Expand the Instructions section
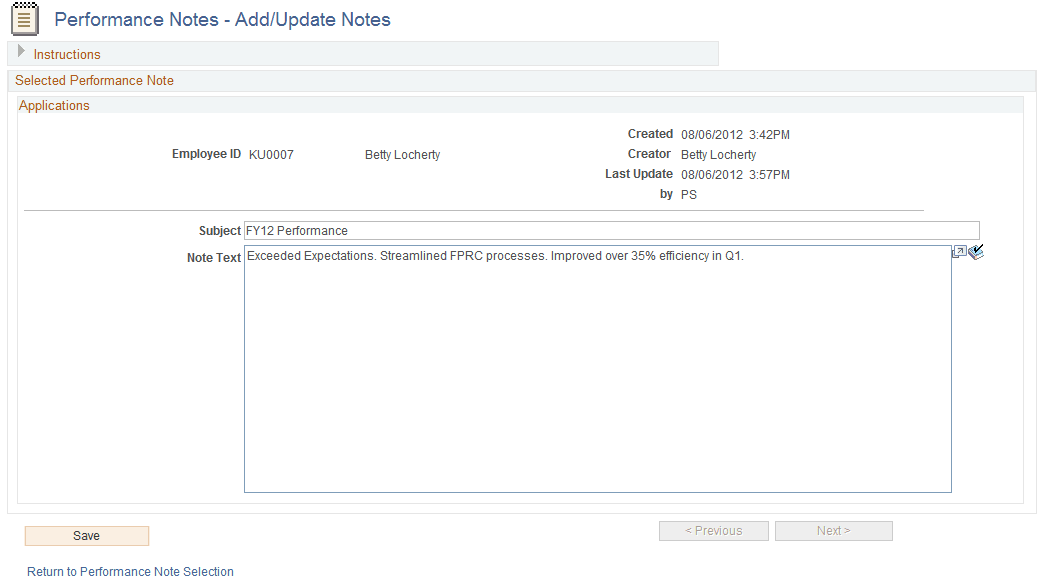This screenshot has height=582, width=1049. click(x=67, y=54)
